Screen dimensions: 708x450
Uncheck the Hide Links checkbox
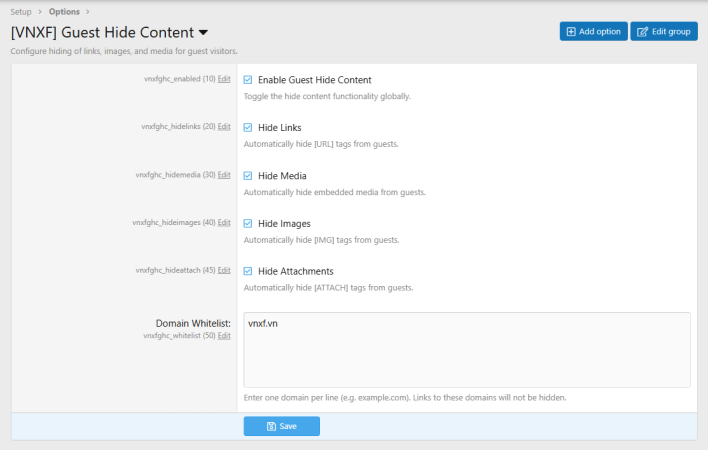coord(248,128)
